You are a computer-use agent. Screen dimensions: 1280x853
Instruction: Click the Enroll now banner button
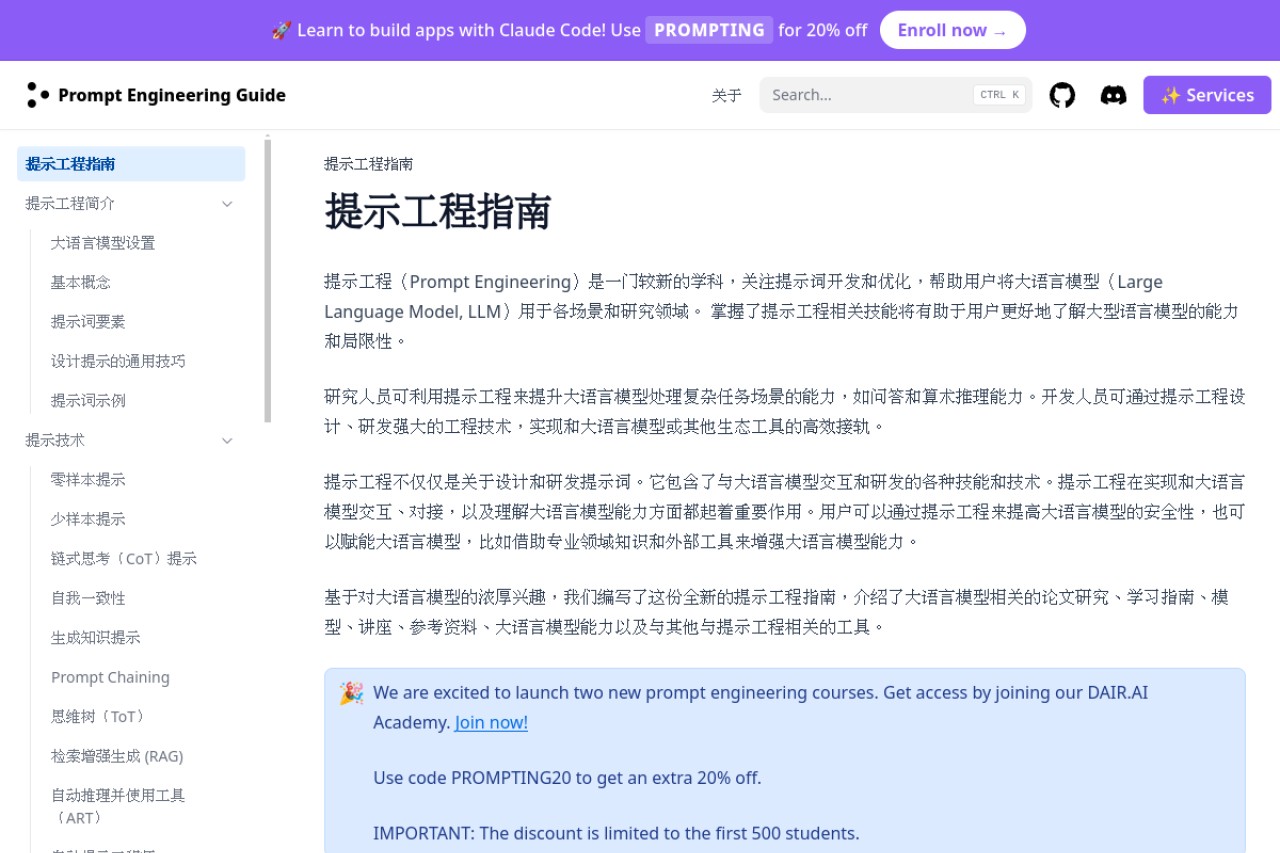pyautogui.click(x=953, y=30)
